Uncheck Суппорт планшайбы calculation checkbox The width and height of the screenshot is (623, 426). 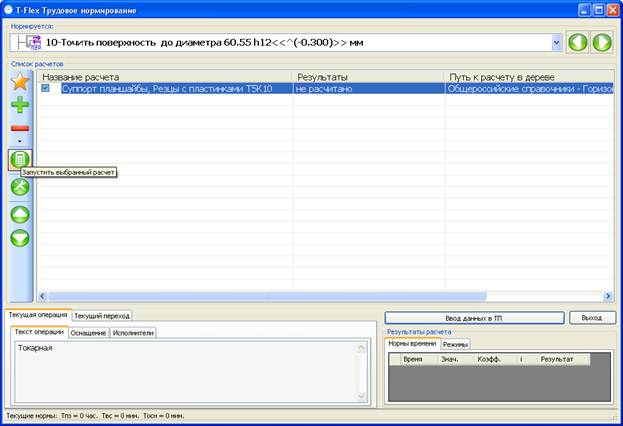pos(45,88)
